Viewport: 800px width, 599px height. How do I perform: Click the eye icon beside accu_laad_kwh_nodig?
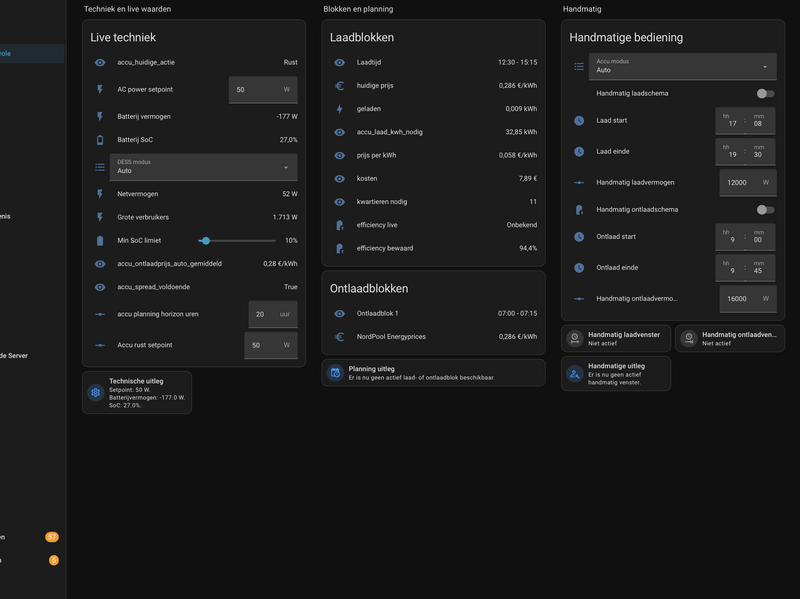point(339,132)
